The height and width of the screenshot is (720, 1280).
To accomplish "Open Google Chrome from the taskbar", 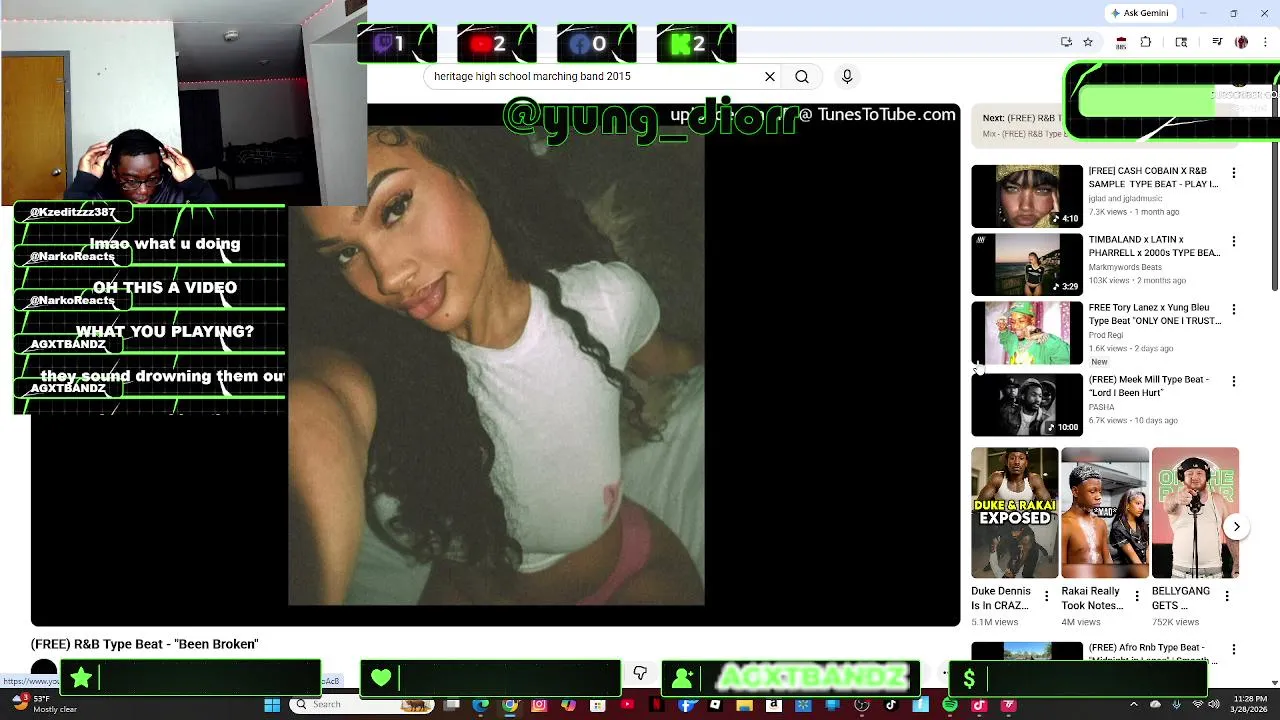I will click(510, 705).
